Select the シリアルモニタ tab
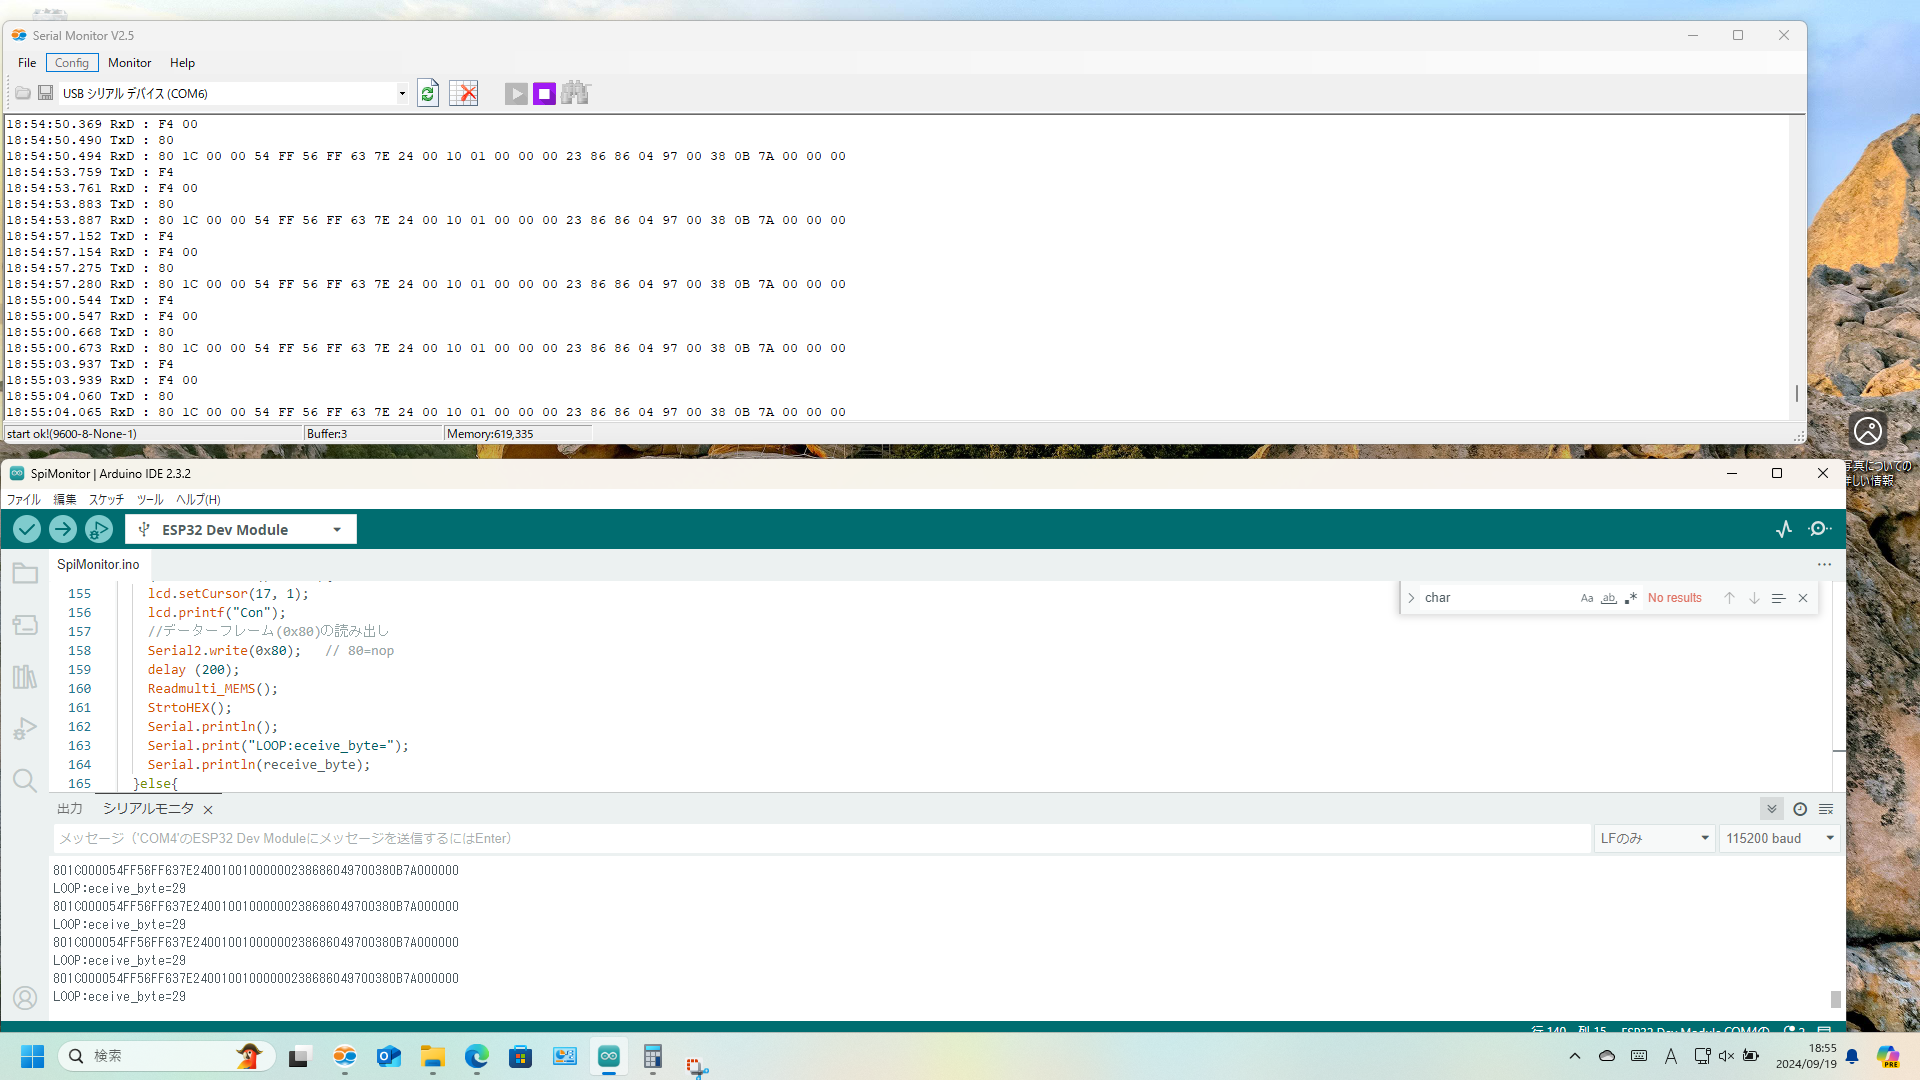 pos(148,808)
